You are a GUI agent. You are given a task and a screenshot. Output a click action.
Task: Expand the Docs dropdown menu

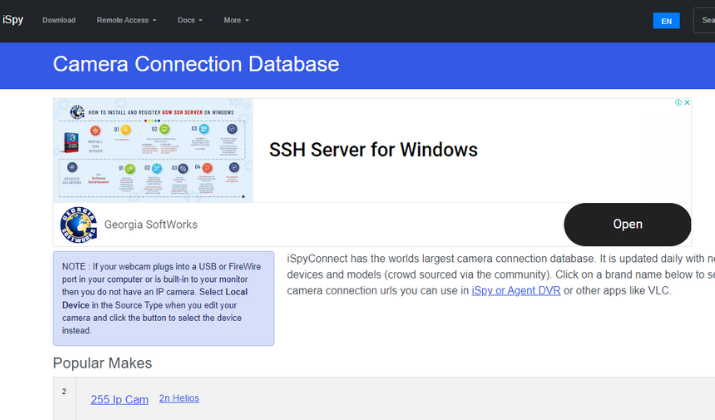(190, 20)
